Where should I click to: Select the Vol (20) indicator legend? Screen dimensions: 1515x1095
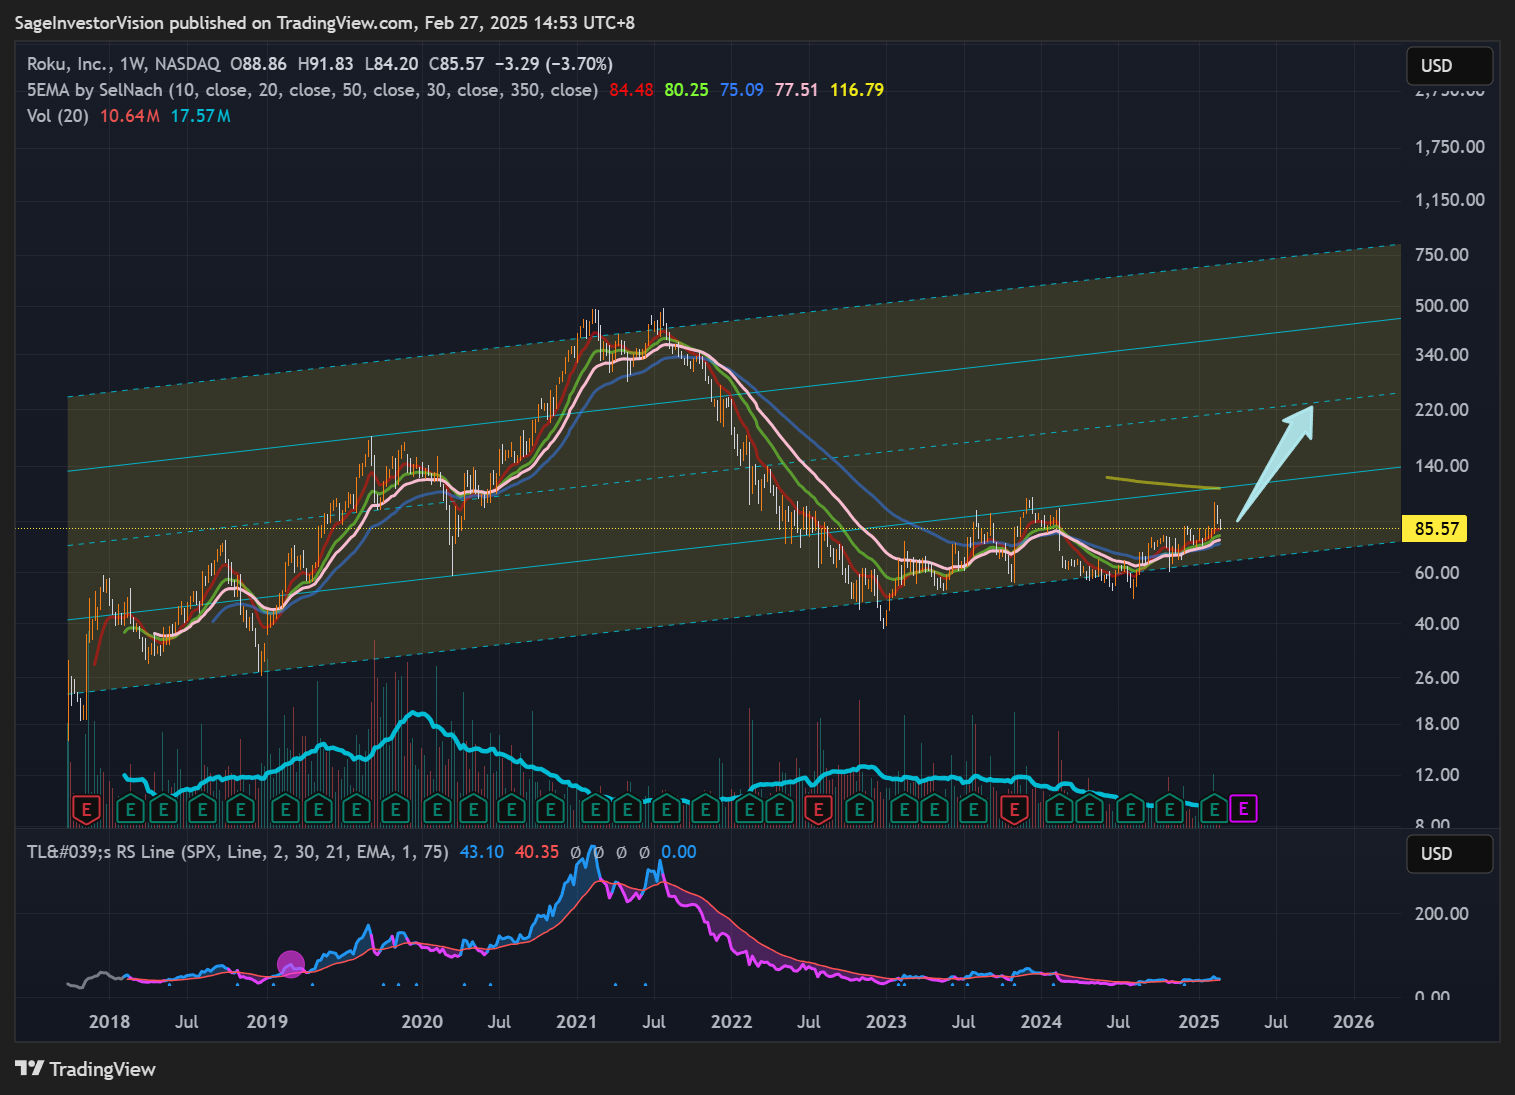pyautogui.click(x=58, y=116)
